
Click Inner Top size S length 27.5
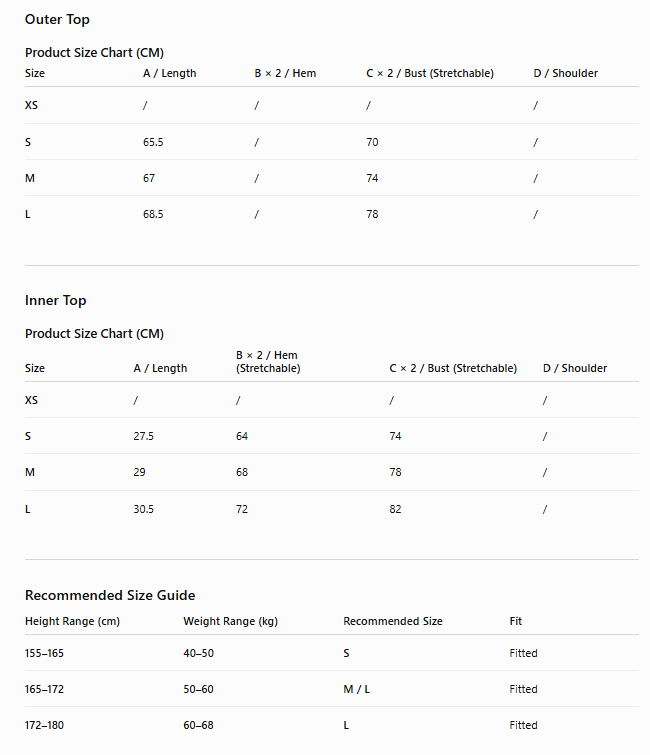143,436
